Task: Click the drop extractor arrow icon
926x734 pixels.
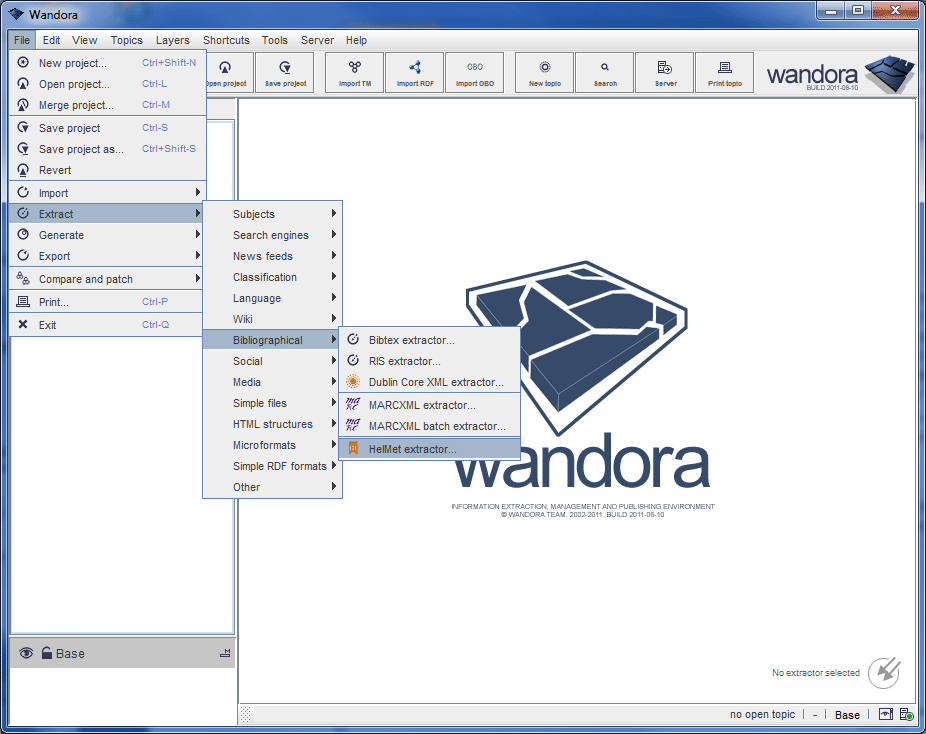Action: click(x=884, y=673)
